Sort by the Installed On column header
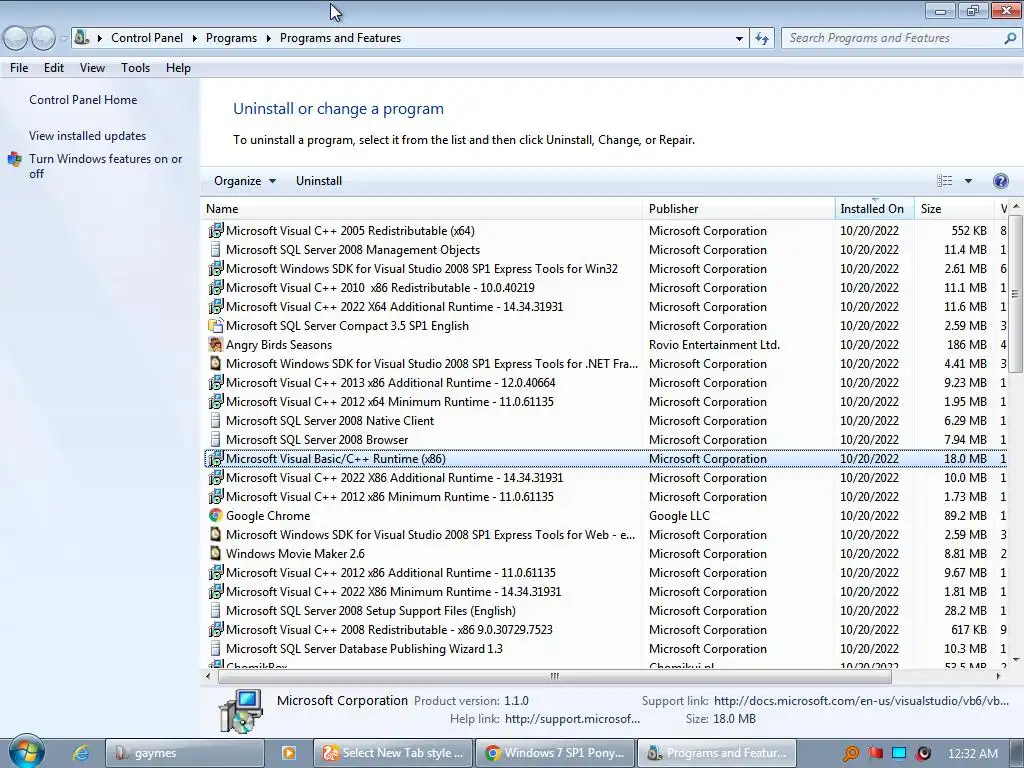 tap(874, 209)
